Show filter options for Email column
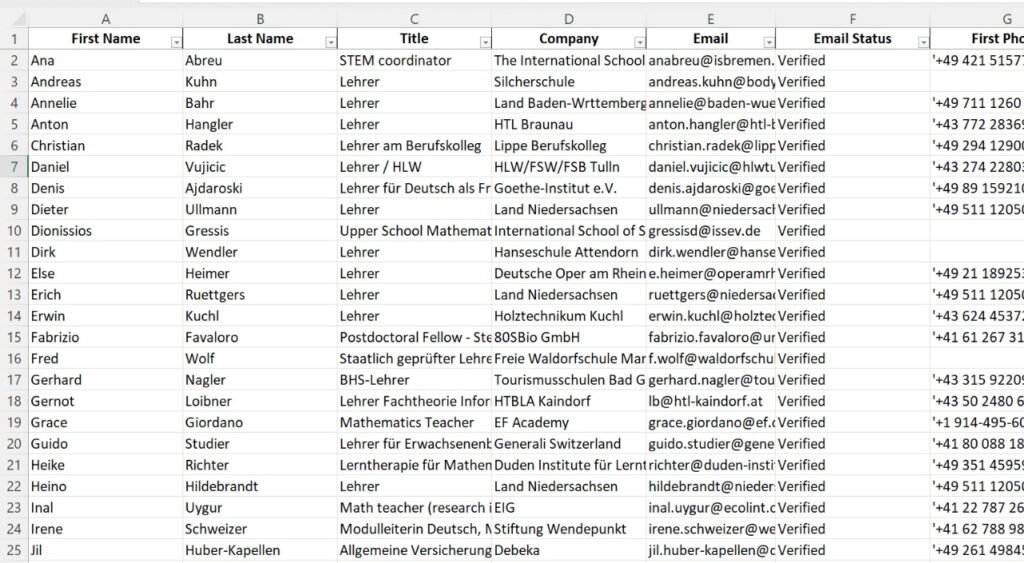 [x=769, y=41]
